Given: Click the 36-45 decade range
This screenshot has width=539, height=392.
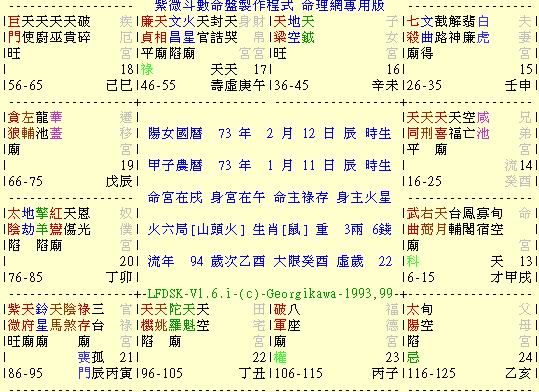Looking at the screenshot, I should coord(292,85).
